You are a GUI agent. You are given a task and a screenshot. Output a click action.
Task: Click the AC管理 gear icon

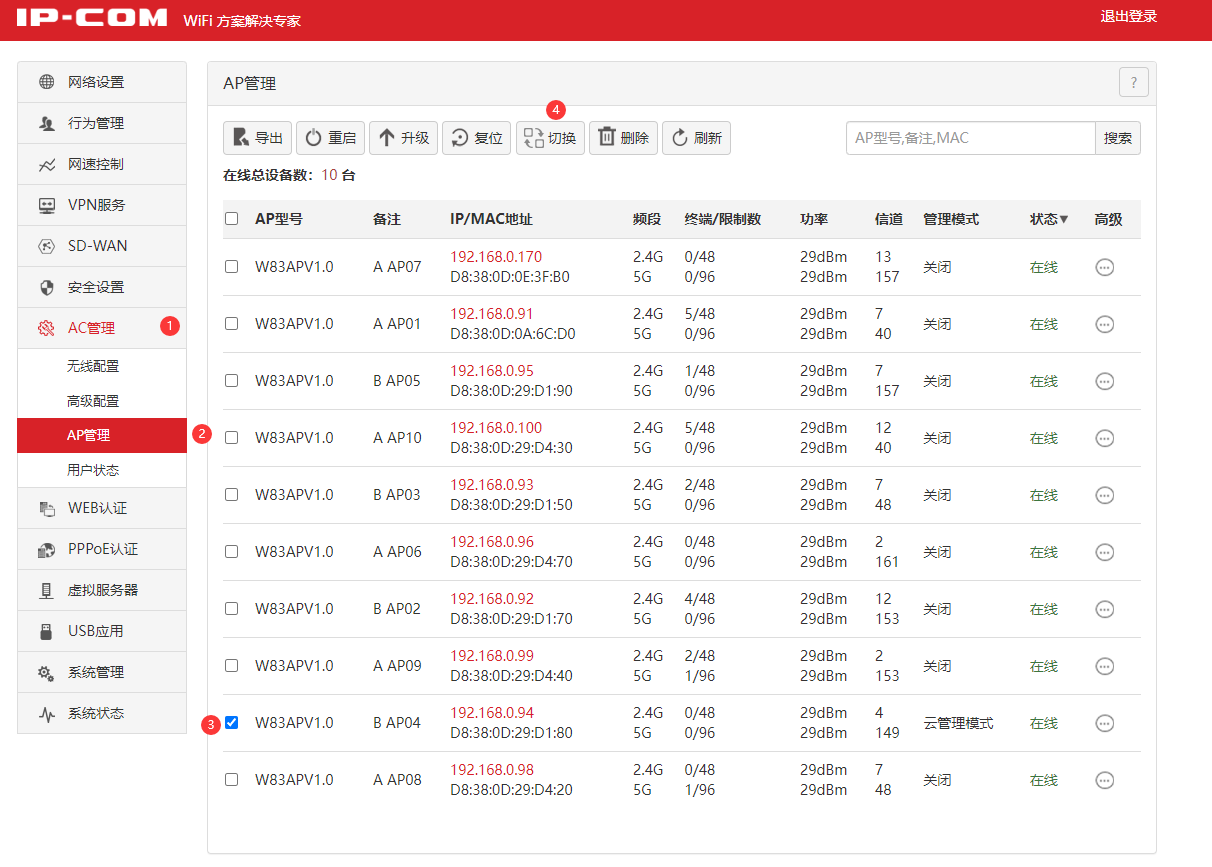pyautogui.click(x=47, y=328)
